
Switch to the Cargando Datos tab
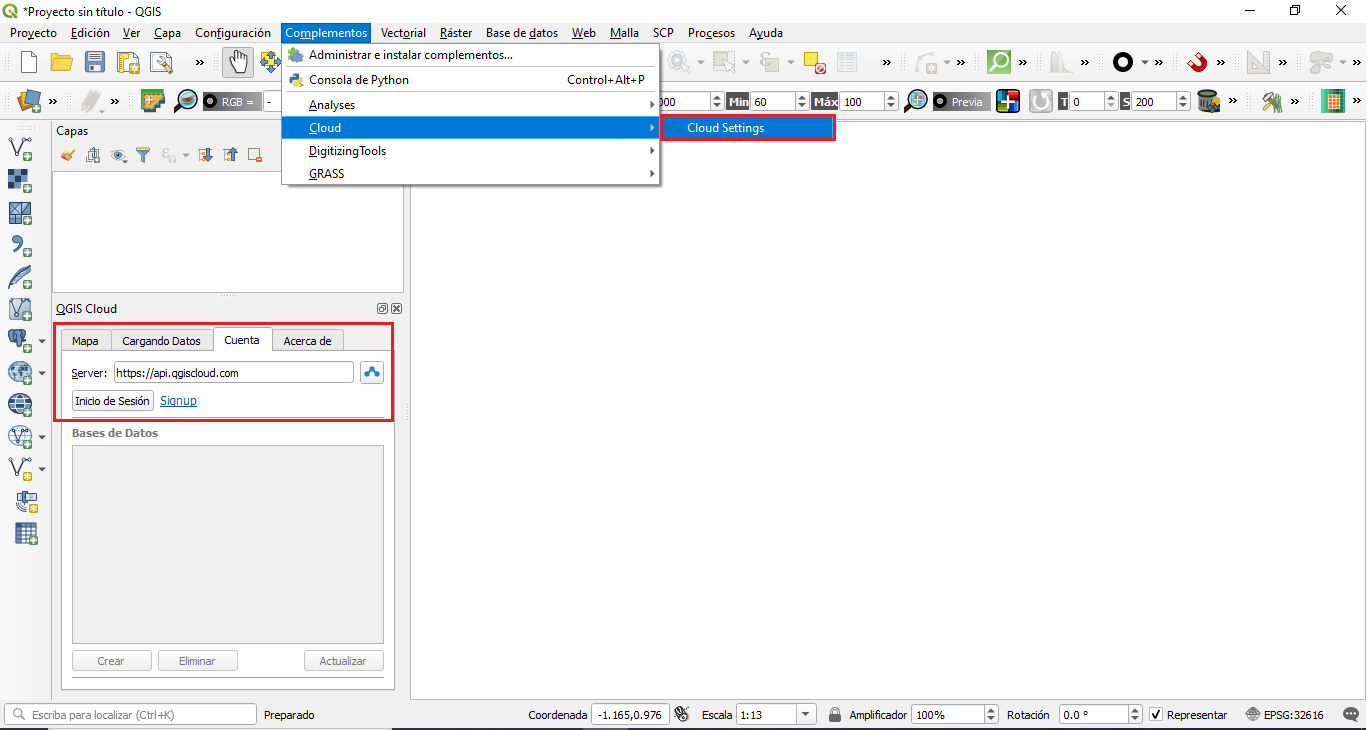click(161, 341)
